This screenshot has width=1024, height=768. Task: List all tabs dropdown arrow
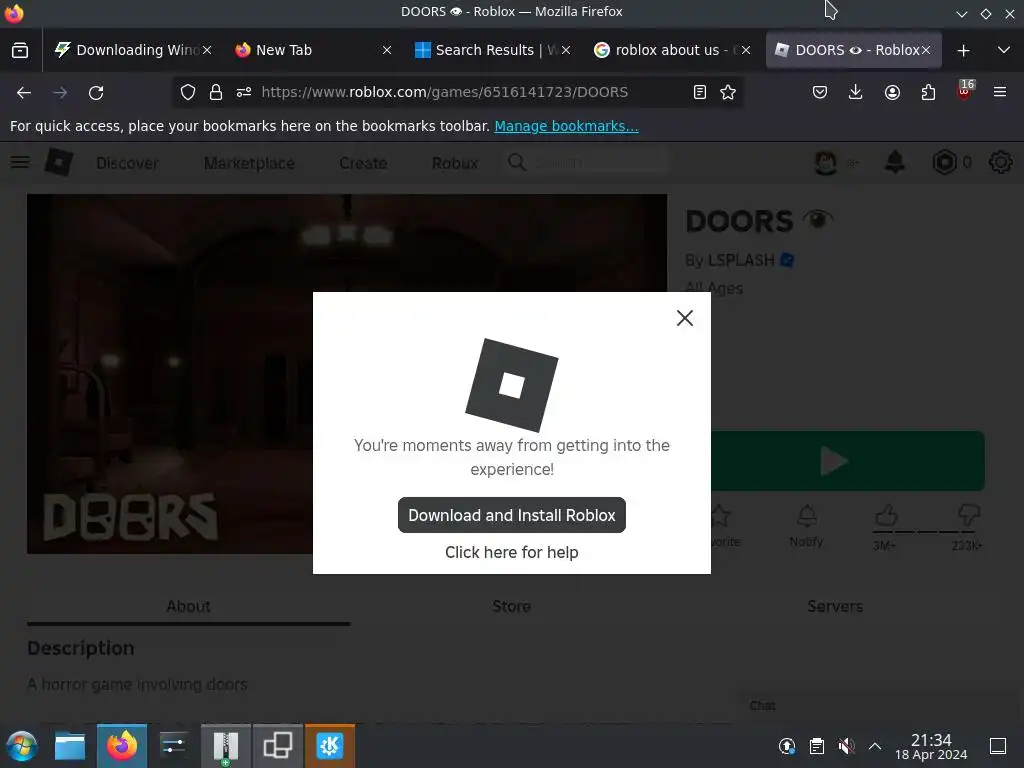pyautogui.click(x=1004, y=50)
